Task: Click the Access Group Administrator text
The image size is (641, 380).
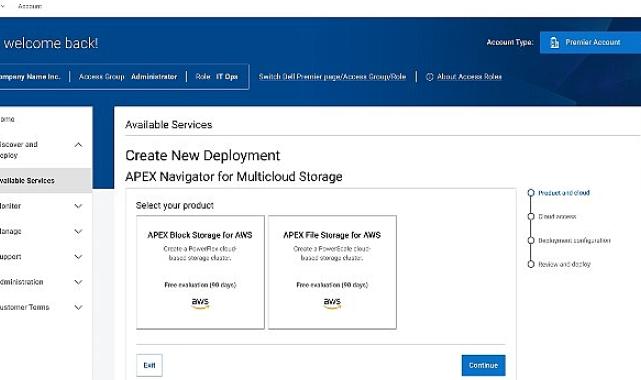Action: [128, 77]
